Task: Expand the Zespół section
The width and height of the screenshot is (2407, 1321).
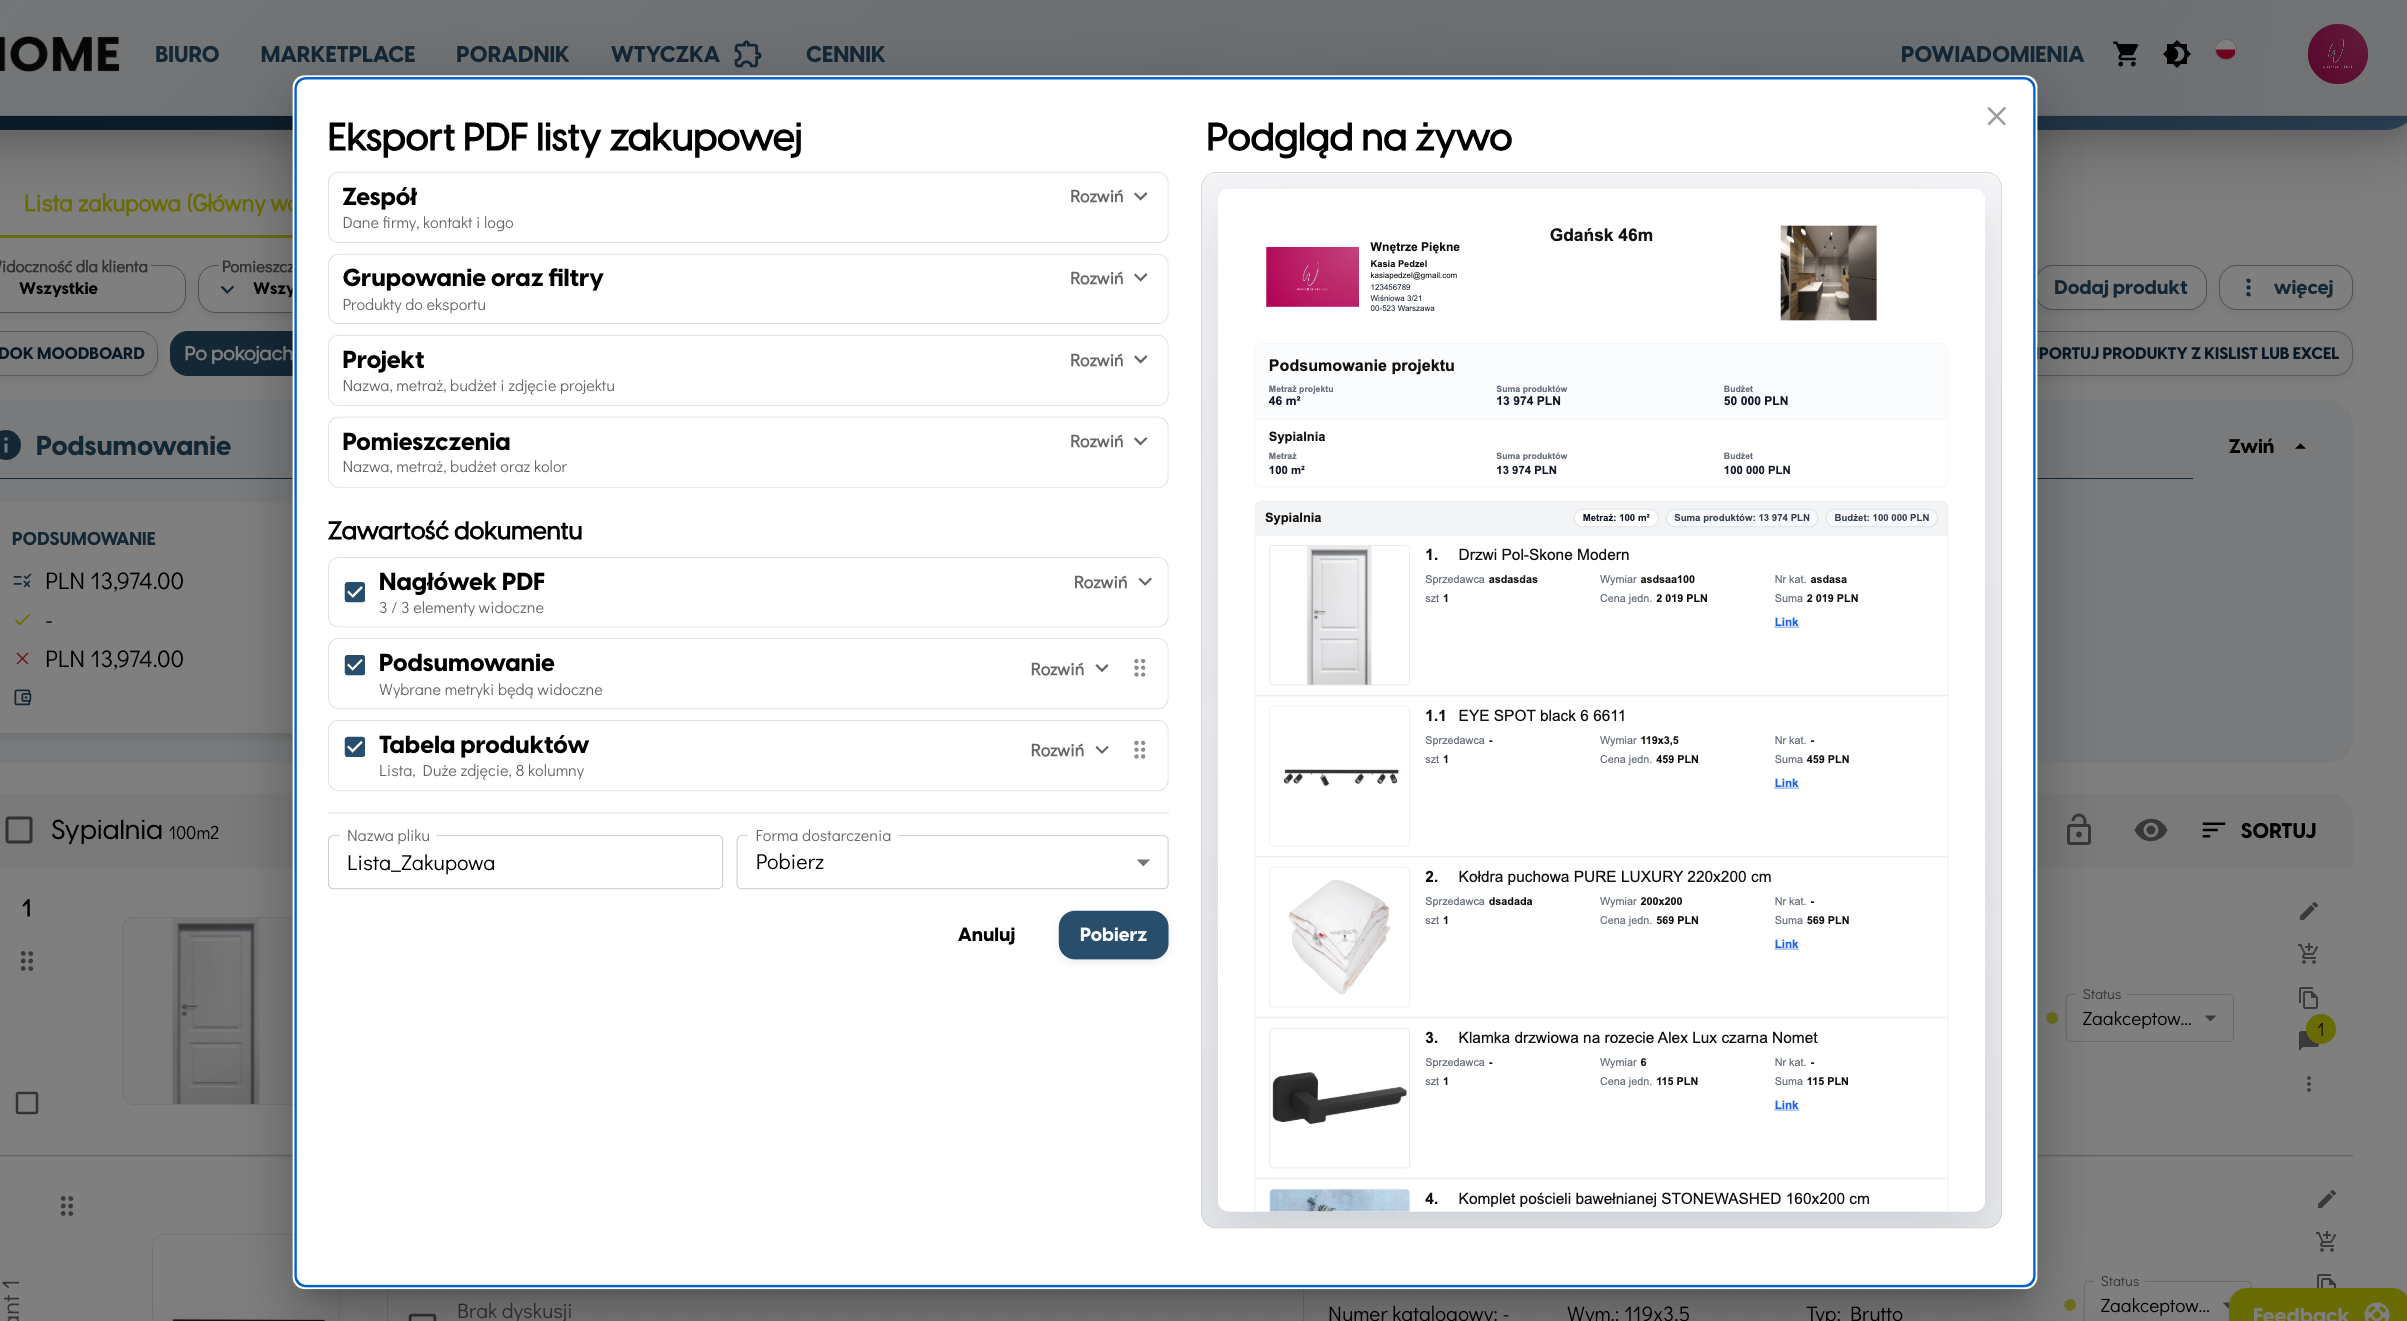Action: (1108, 197)
